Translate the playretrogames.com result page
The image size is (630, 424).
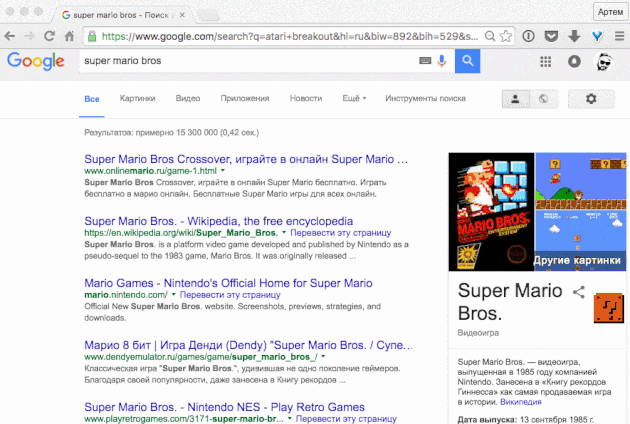pyautogui.click(x=346, y=418)
